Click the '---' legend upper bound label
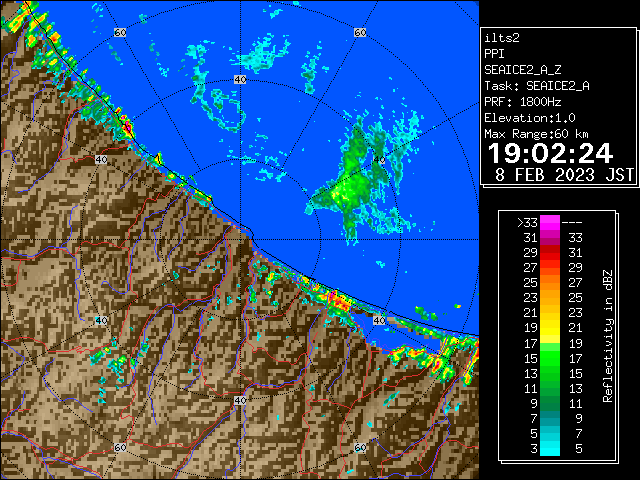 (x=572, y=223)
